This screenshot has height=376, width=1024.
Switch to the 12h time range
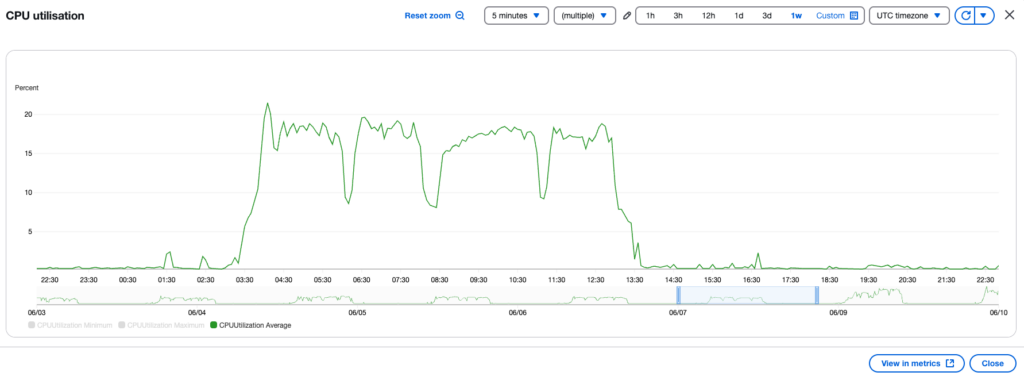point(708,16)
